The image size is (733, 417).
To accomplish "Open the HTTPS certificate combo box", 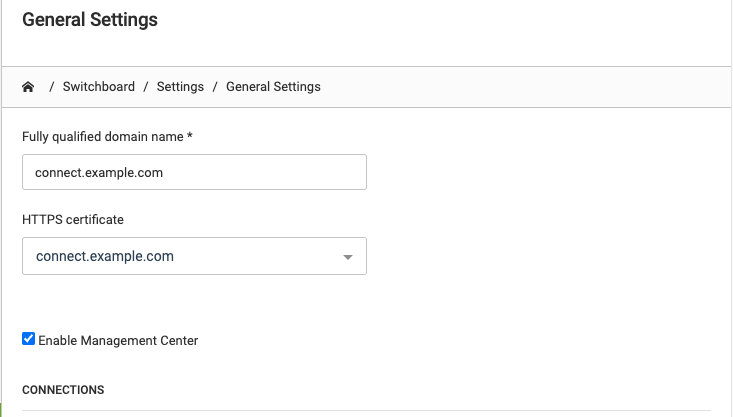I will coord(194,256).
